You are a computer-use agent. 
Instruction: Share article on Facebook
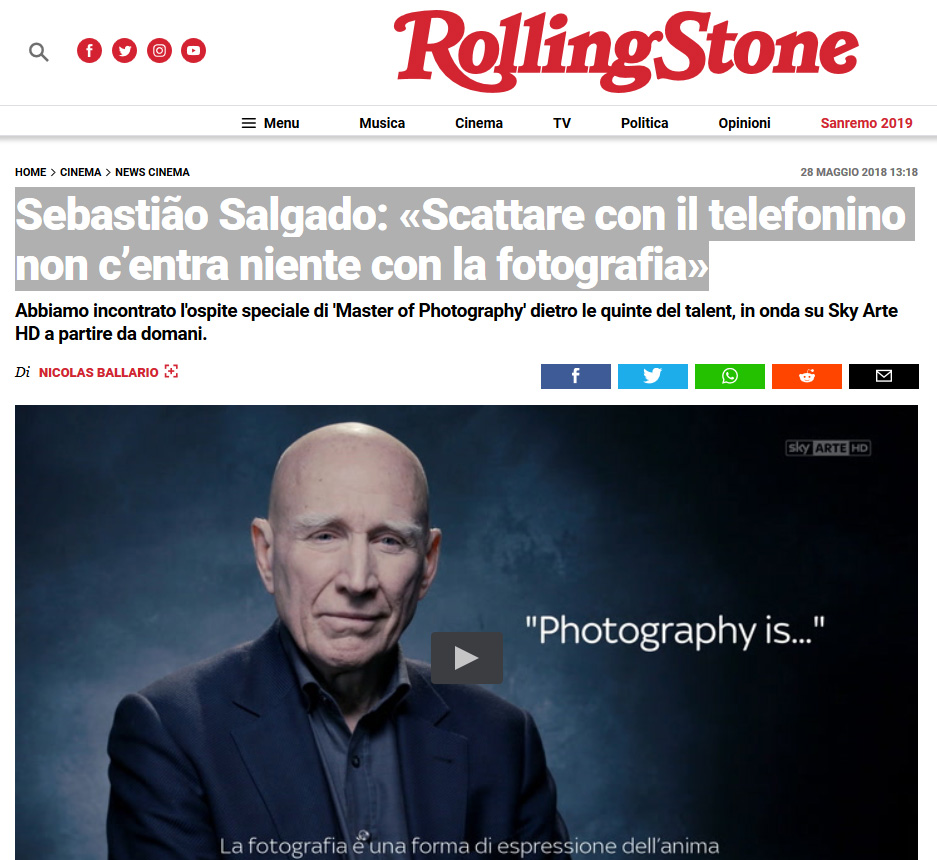pyautogui.click(x=575, y=376)
